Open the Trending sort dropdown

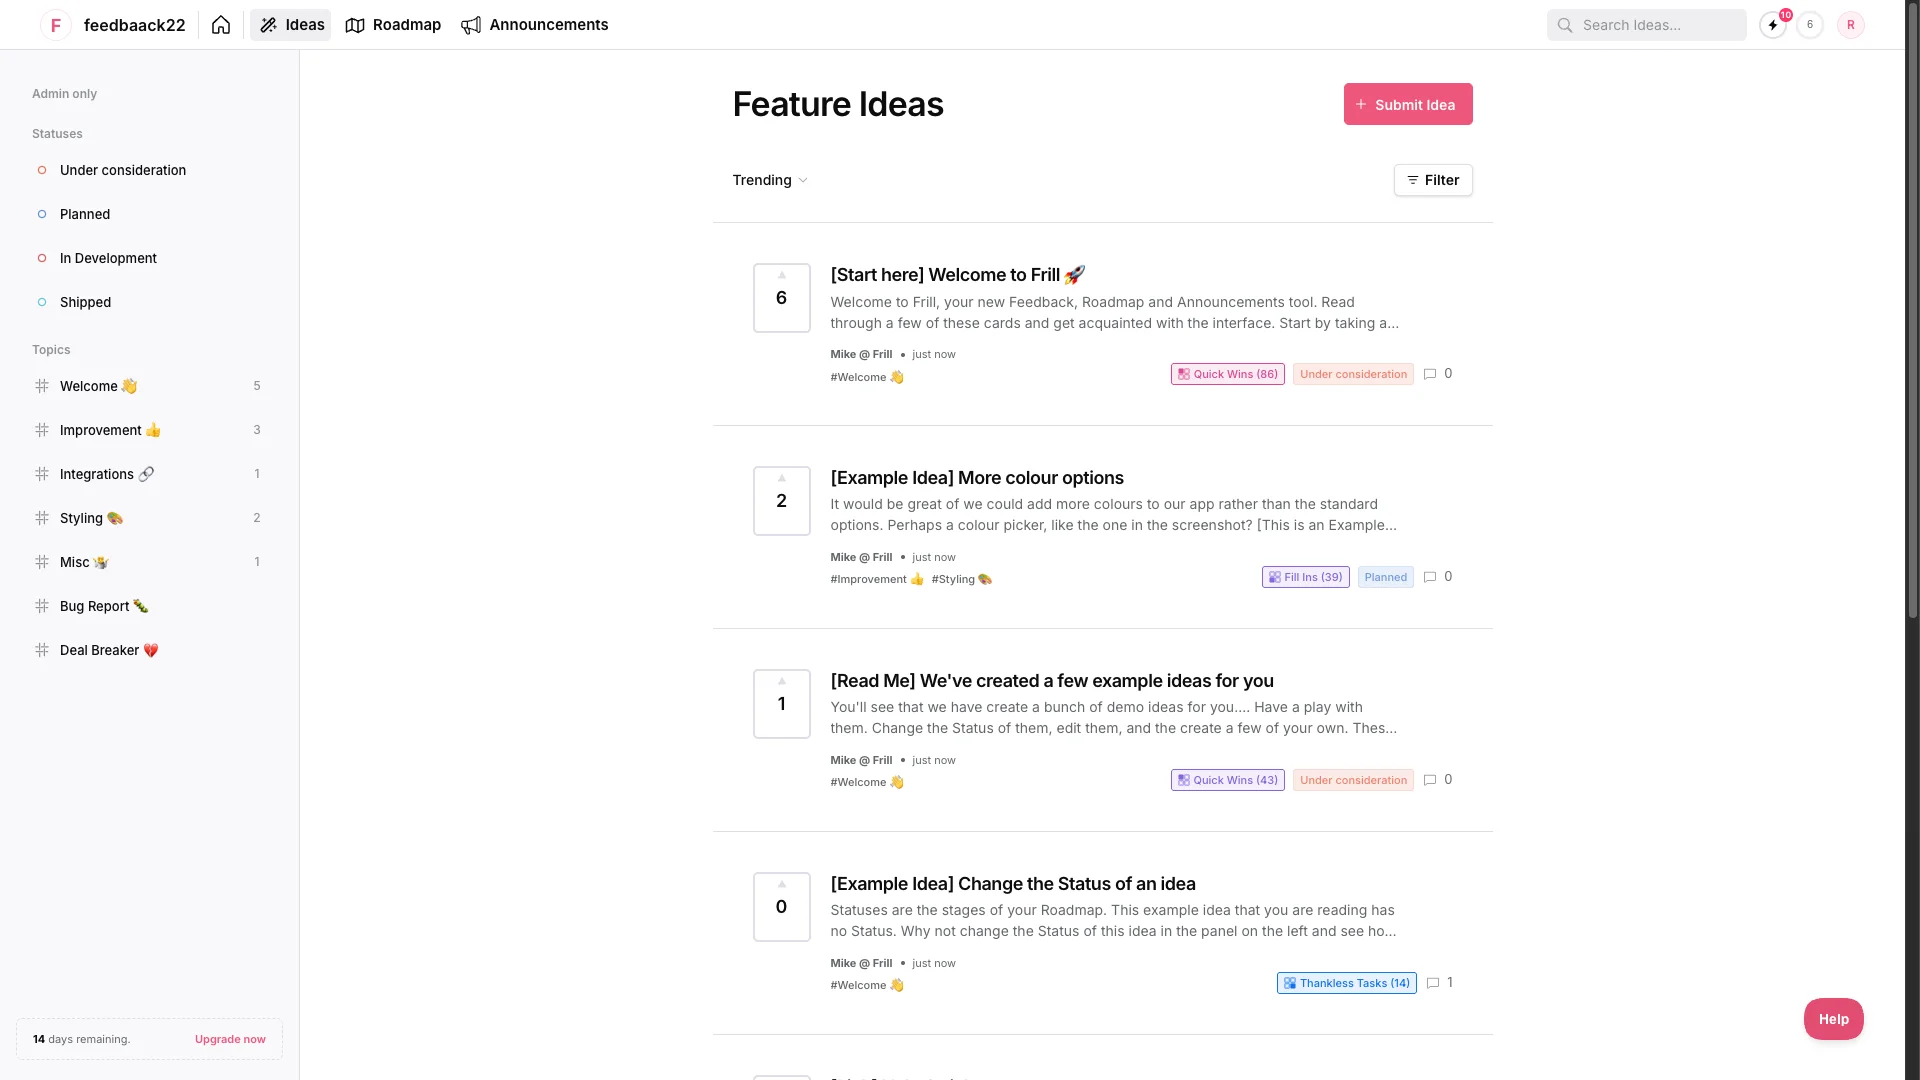click(x=769, y=180)
